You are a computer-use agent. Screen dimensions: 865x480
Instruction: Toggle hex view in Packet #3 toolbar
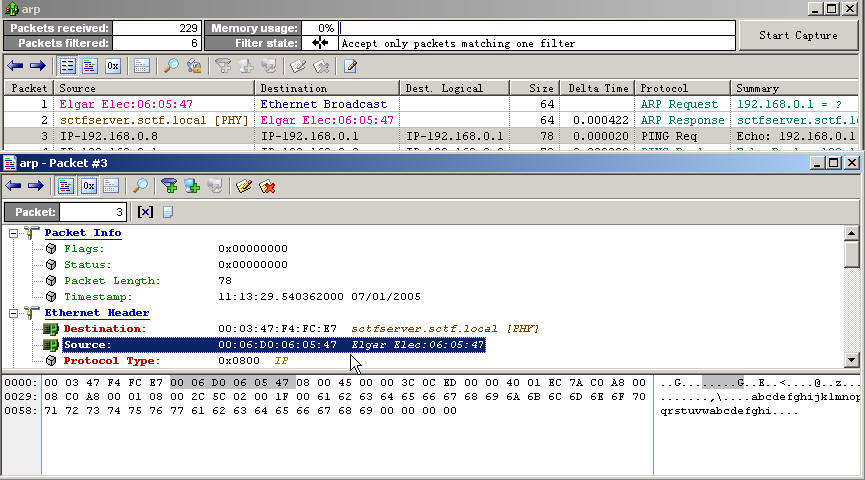pos(89,186)
